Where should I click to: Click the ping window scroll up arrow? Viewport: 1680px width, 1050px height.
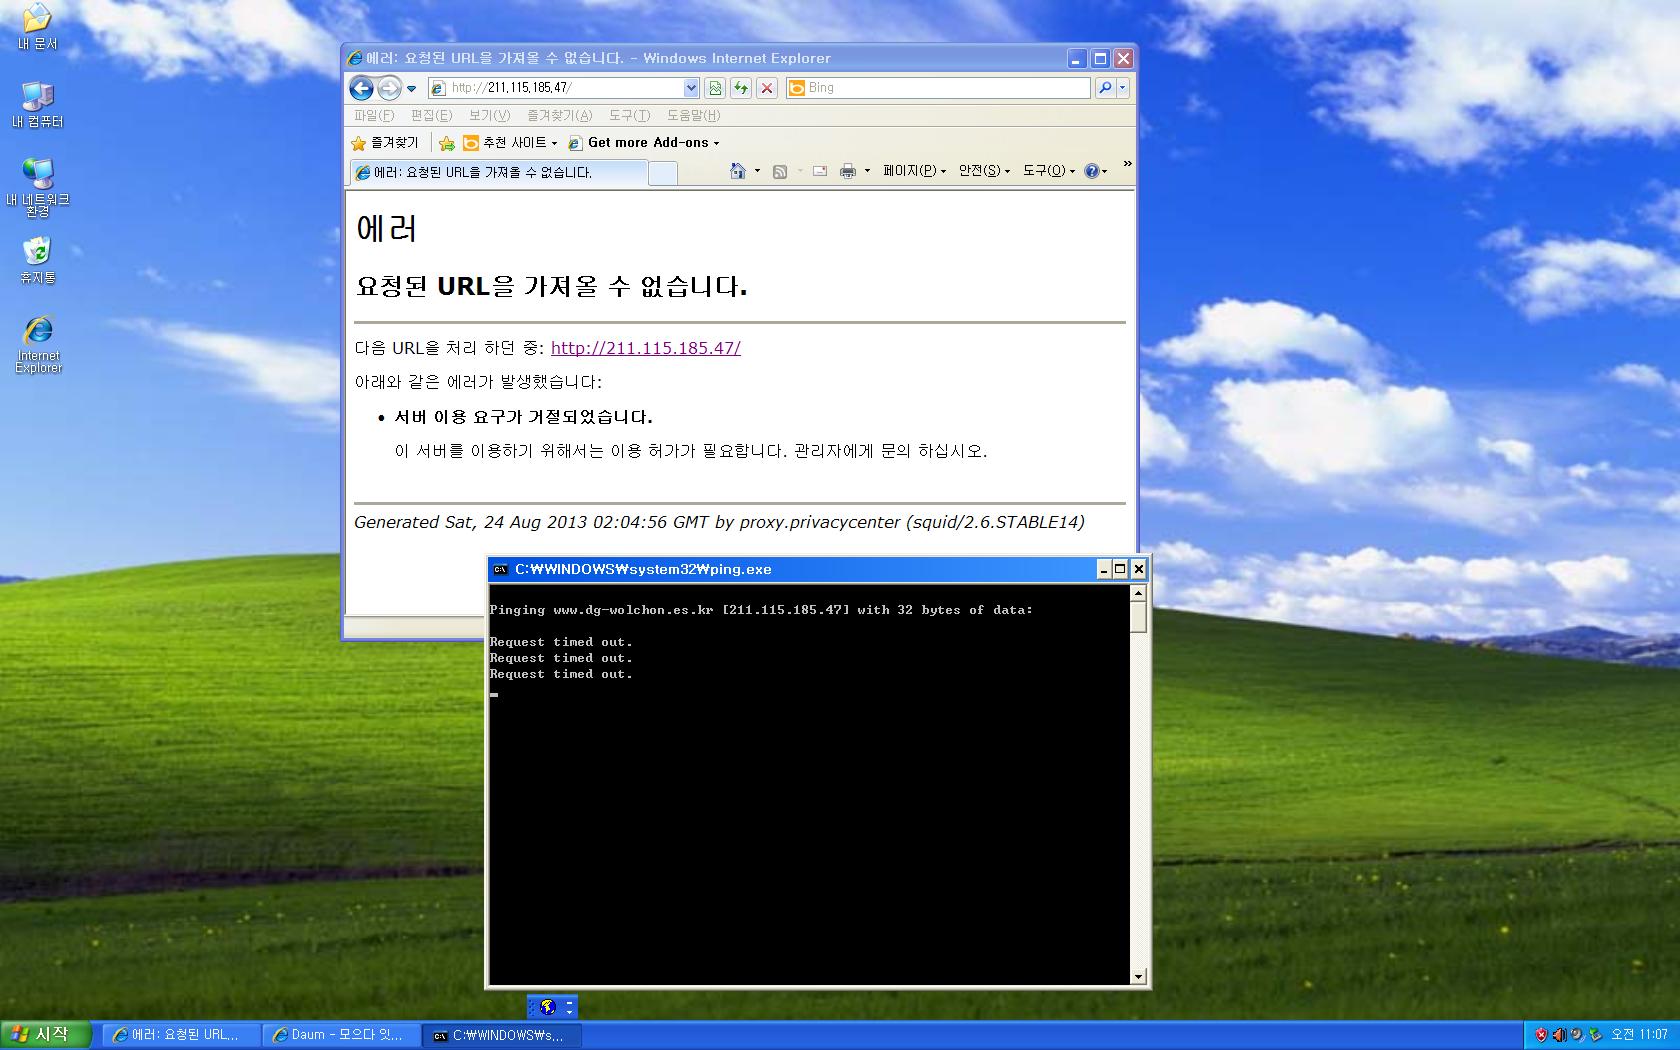1138,593
